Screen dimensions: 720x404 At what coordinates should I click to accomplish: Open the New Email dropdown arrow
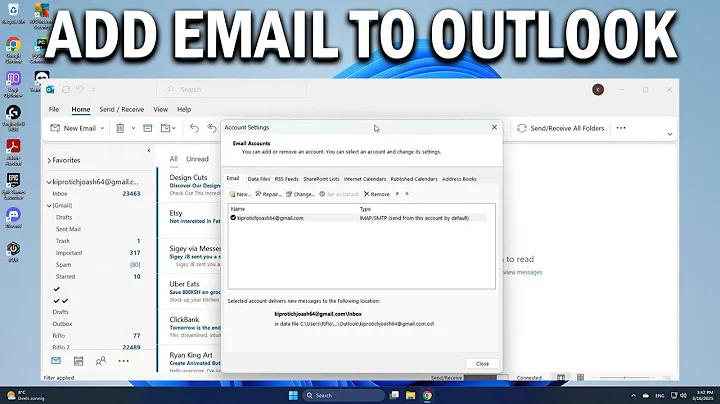coord(102,129)
